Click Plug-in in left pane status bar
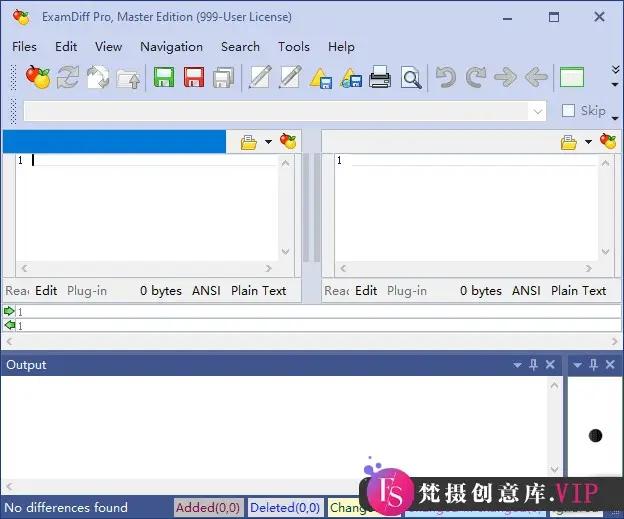 pyautogui.click(x=87, y=291)
